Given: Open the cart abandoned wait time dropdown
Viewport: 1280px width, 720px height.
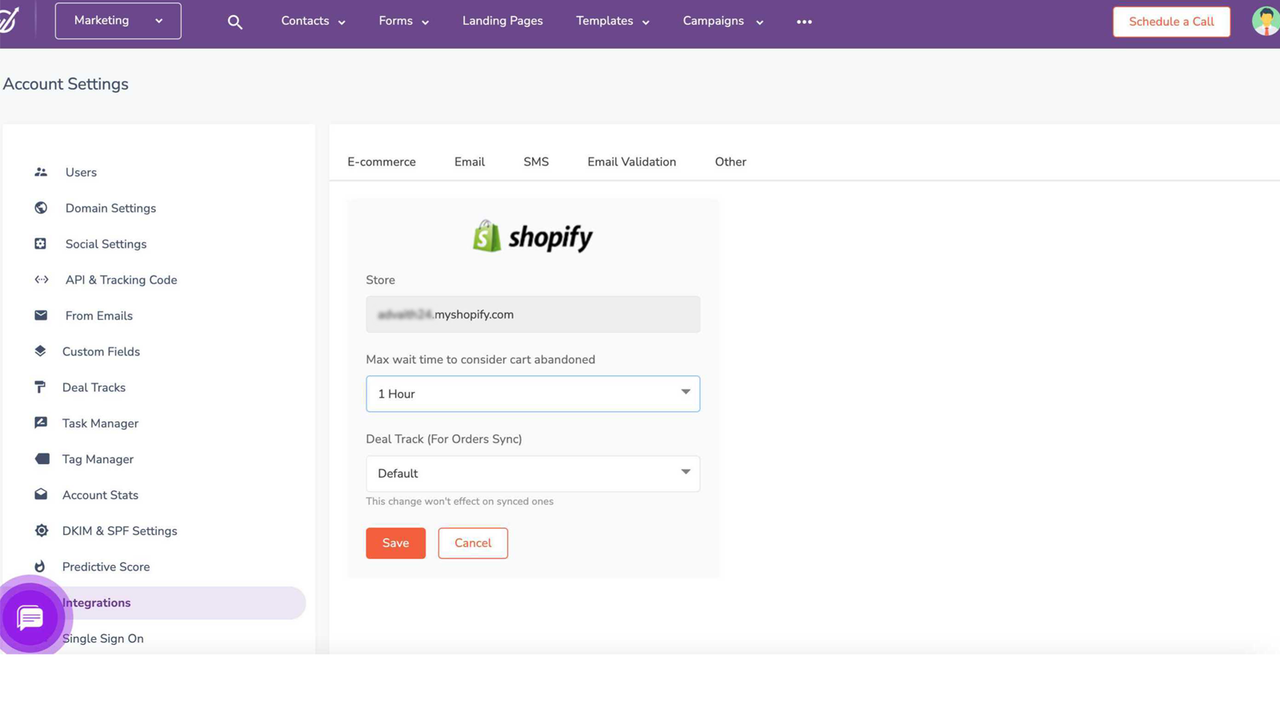Looking at the screenshot, I should pyautogui.click(x=533, y=394).
